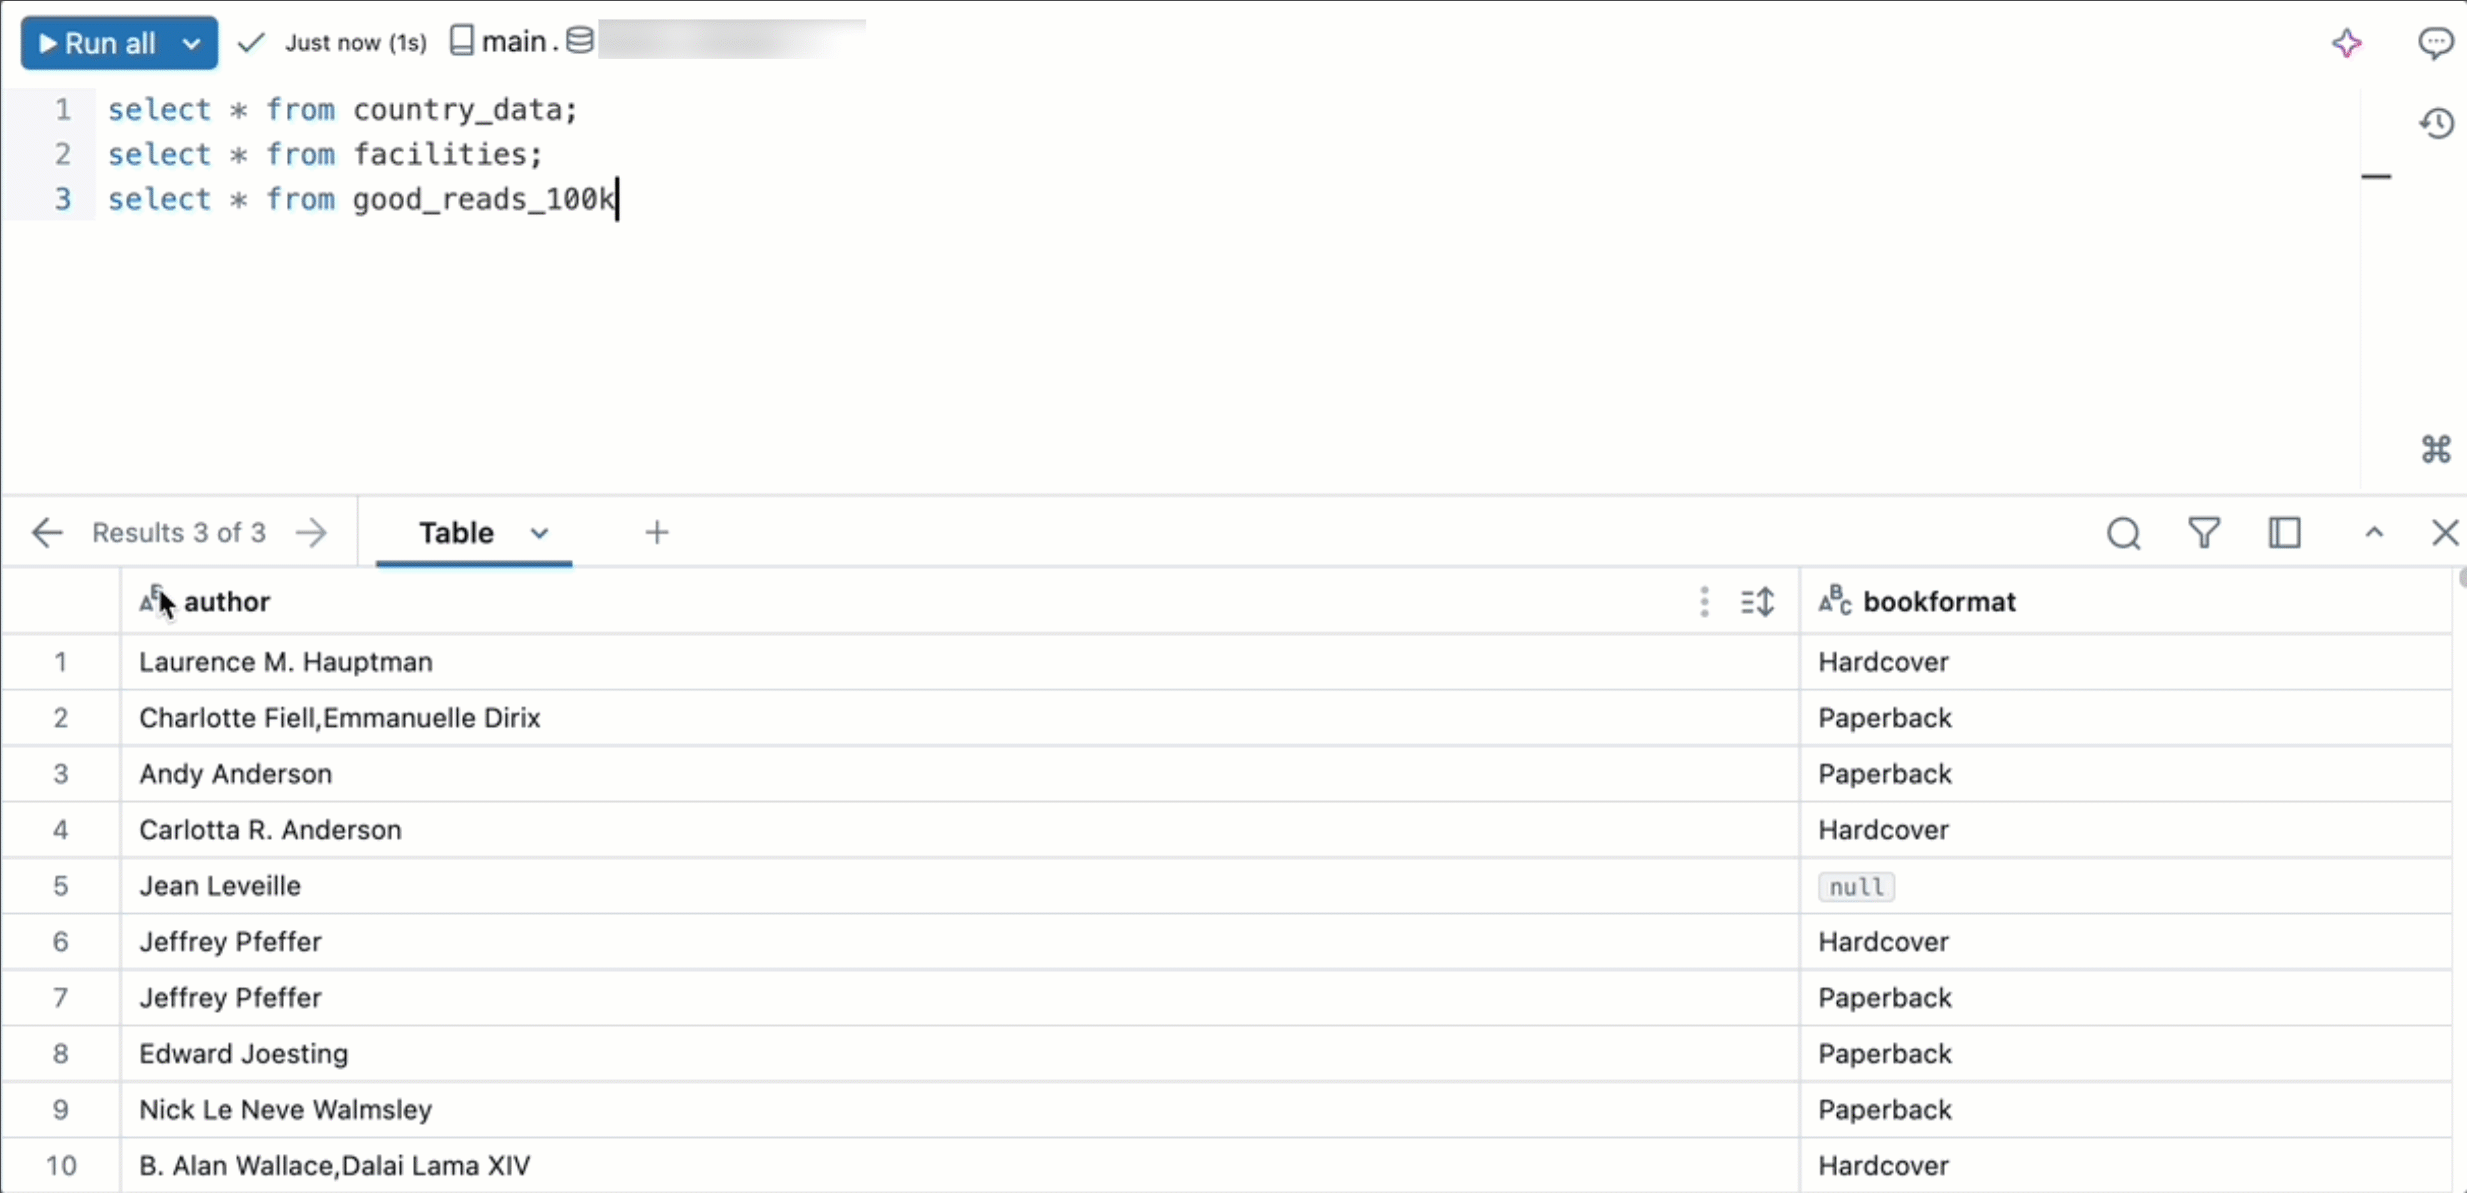Navigate to previous result set
This screenshot has height=1193, width=2467.
point(46,532)
